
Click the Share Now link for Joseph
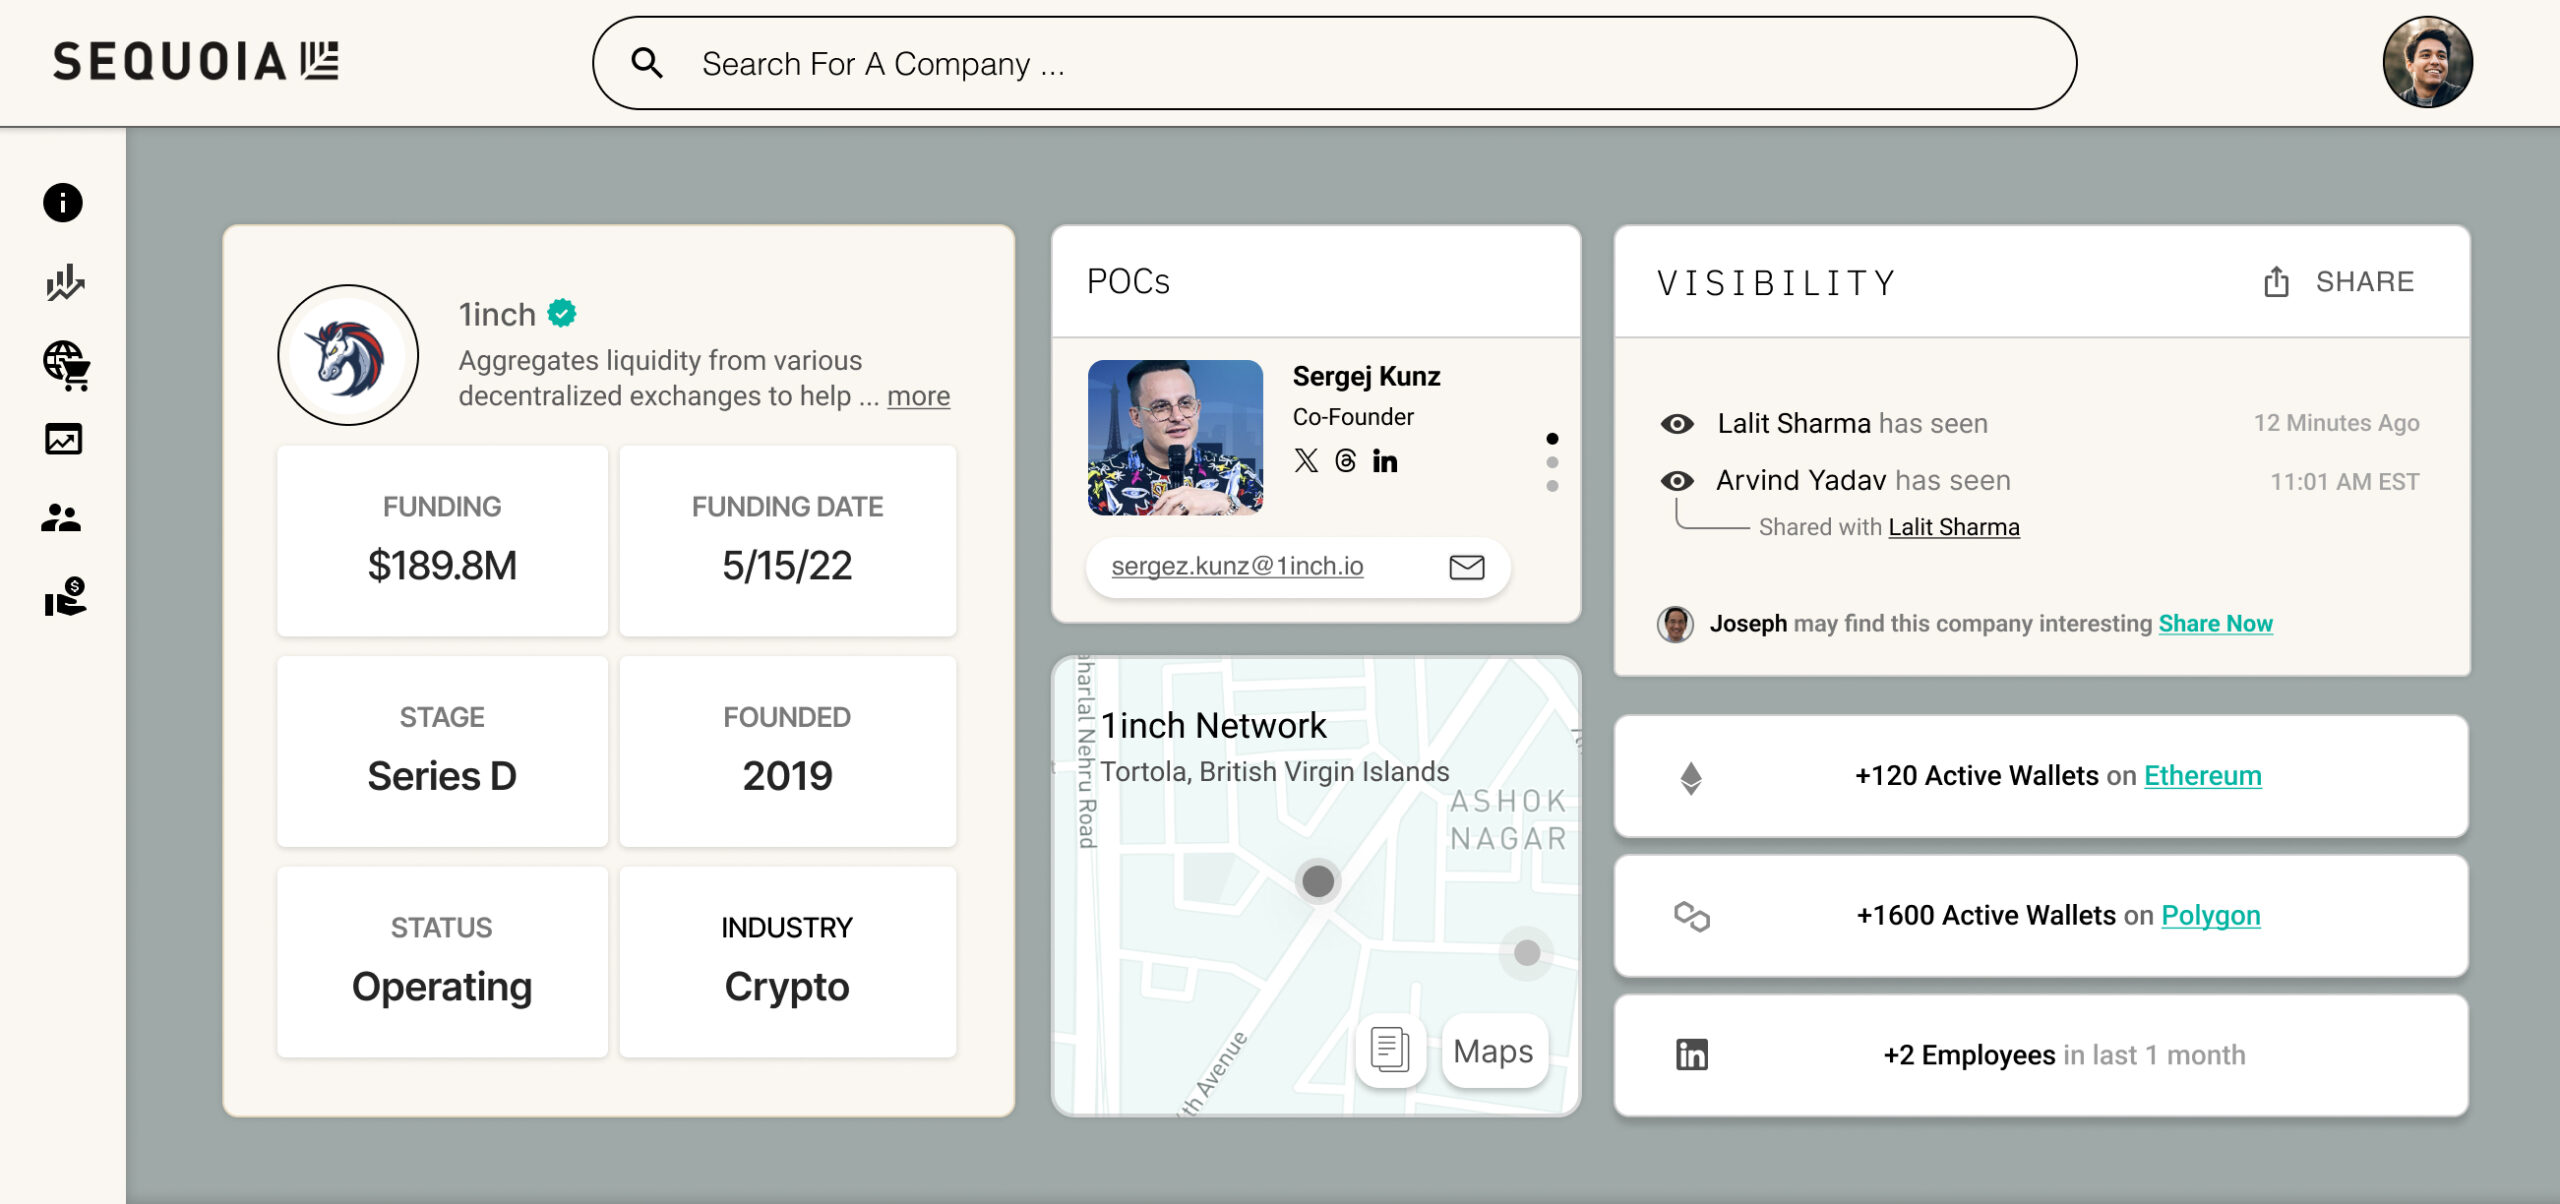pos(2215,624)
